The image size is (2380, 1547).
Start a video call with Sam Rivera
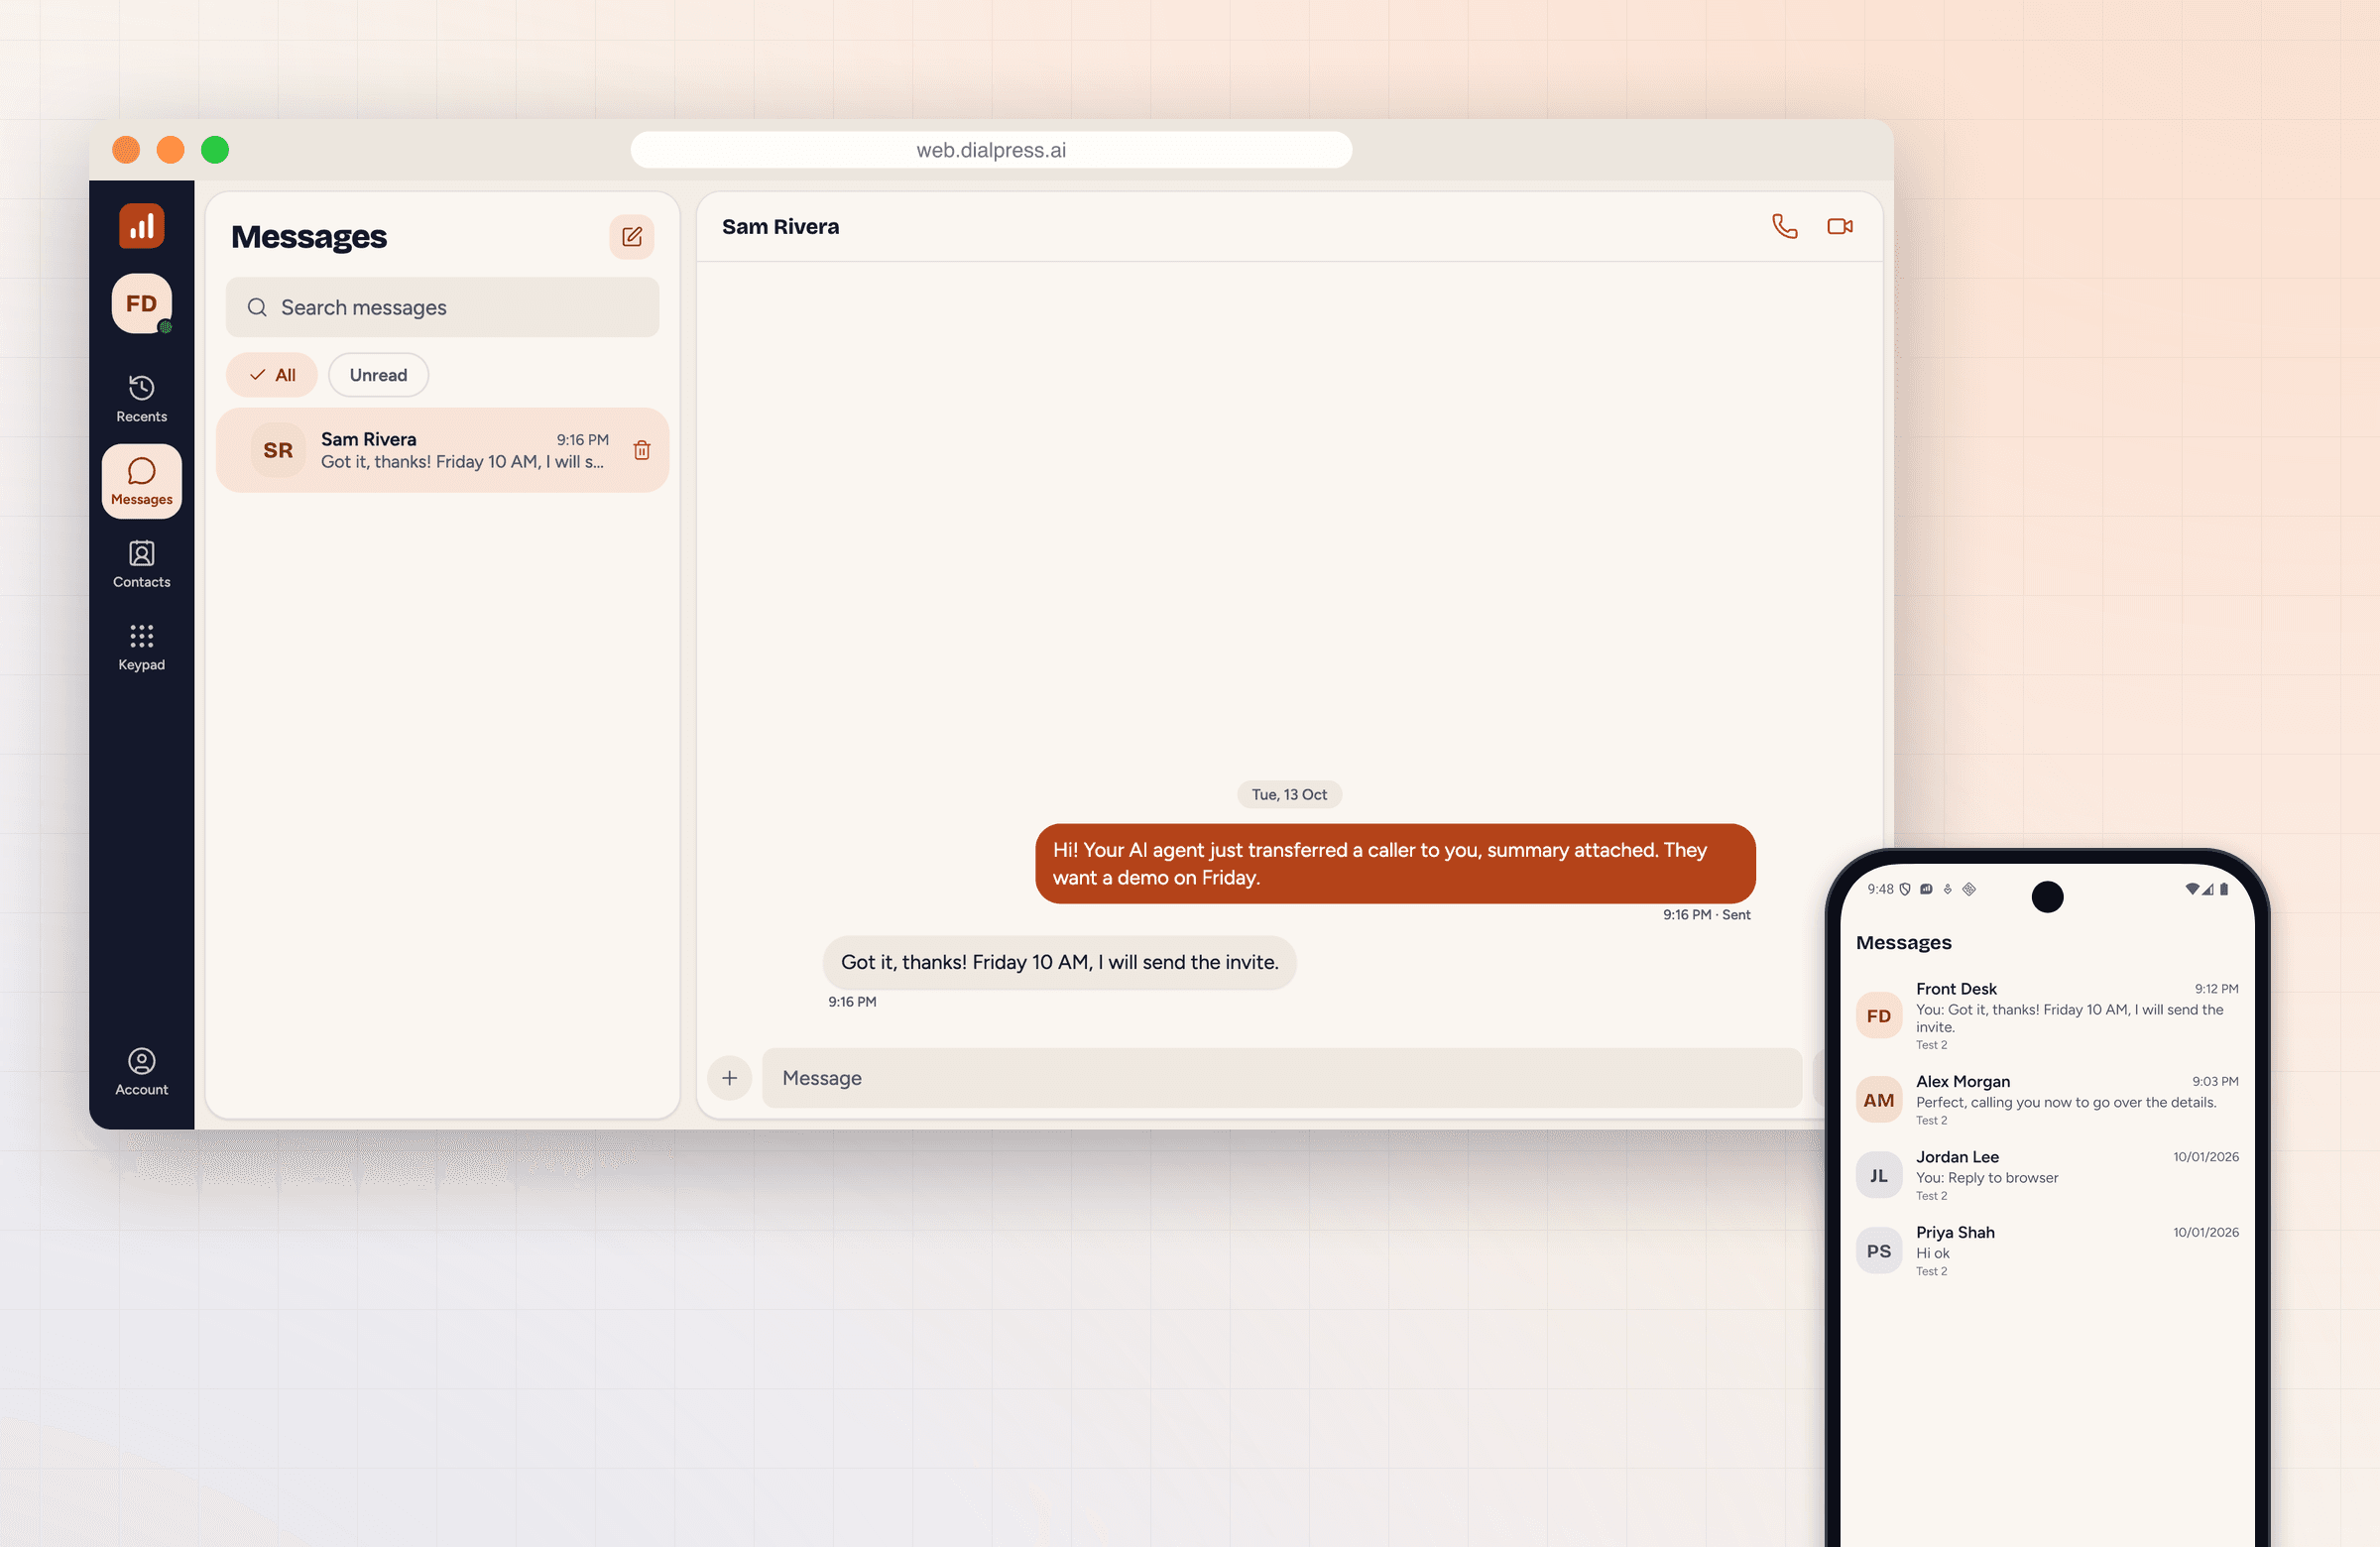click(x=1840, y=226)
